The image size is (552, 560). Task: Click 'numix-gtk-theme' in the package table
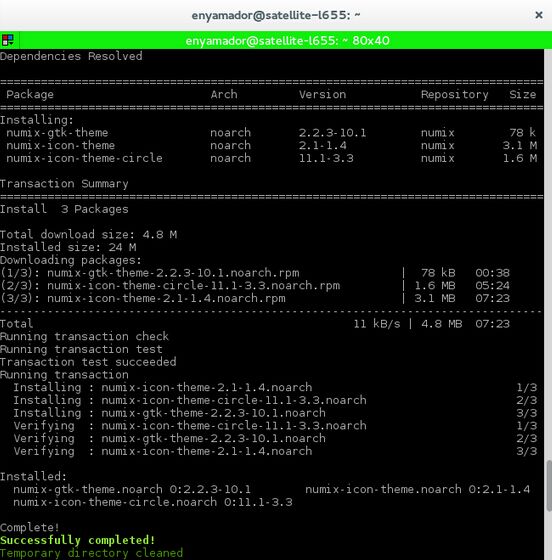point(57,133)
